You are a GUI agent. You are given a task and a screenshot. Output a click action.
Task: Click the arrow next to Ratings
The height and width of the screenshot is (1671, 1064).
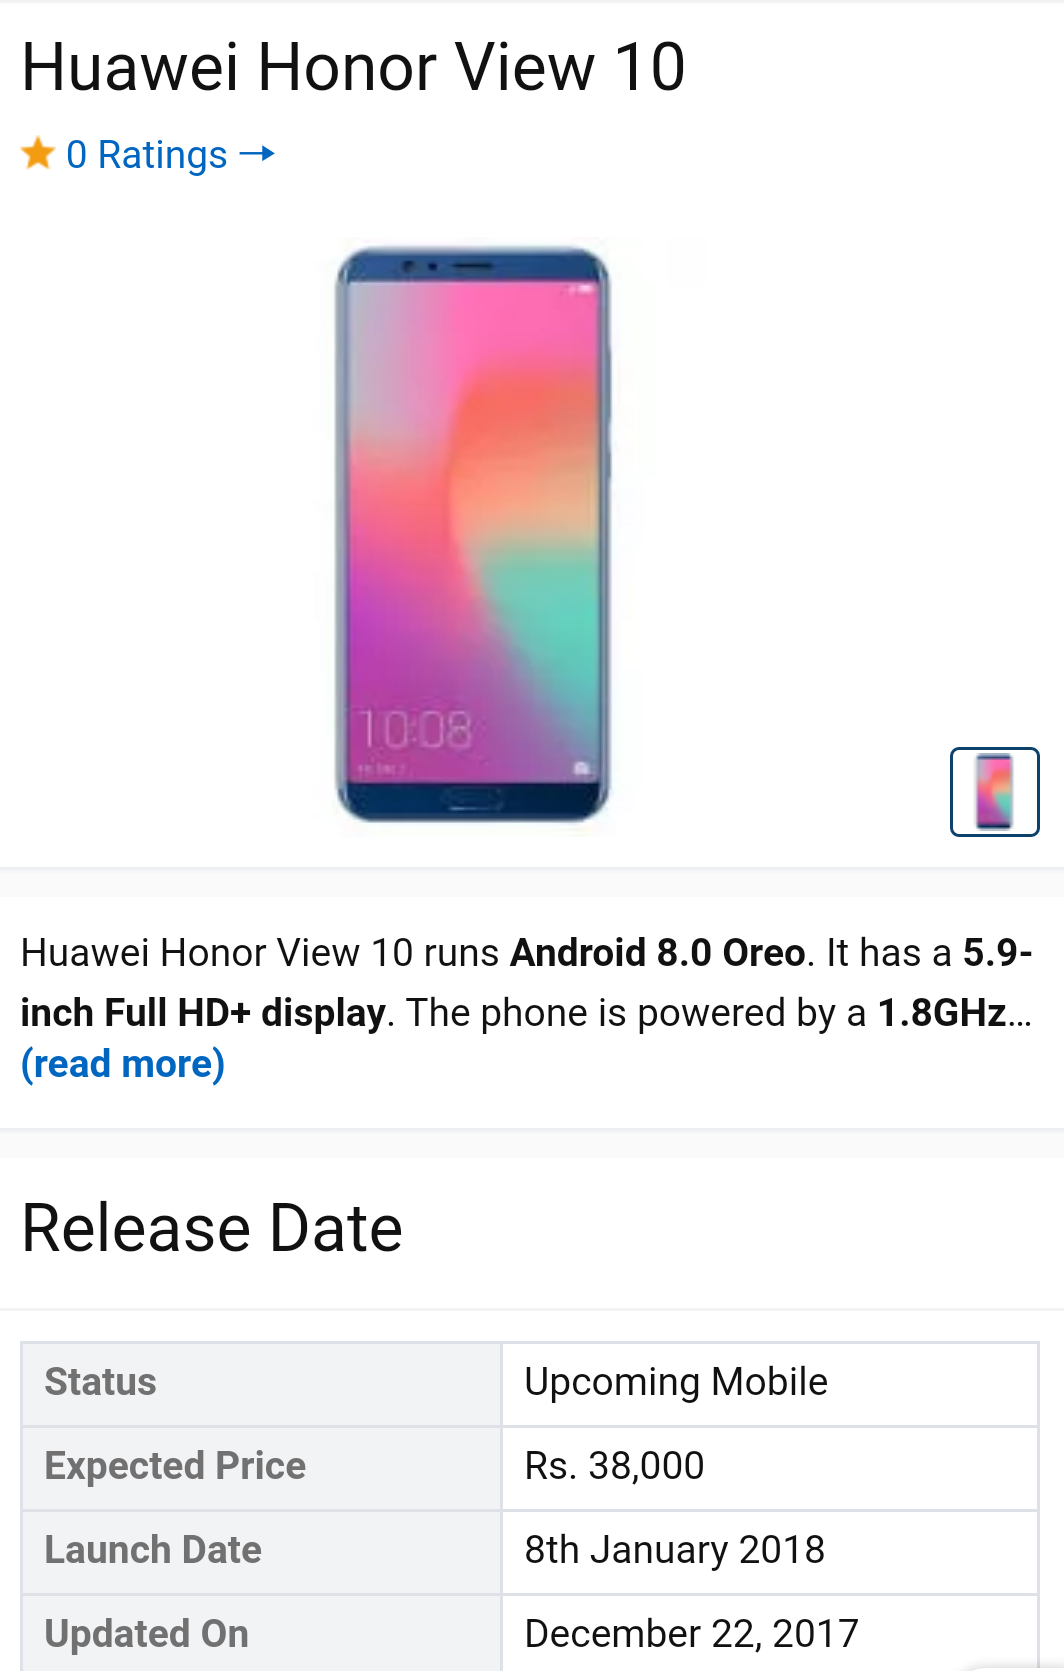pos(257,154)
